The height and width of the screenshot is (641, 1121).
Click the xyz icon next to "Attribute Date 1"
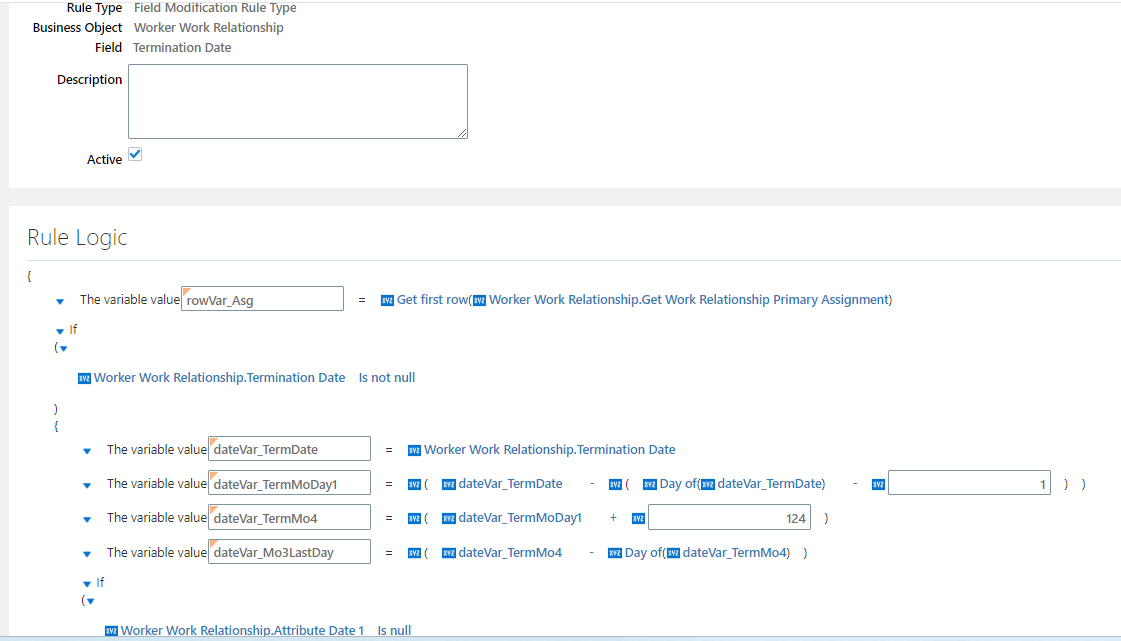point(111,630)
